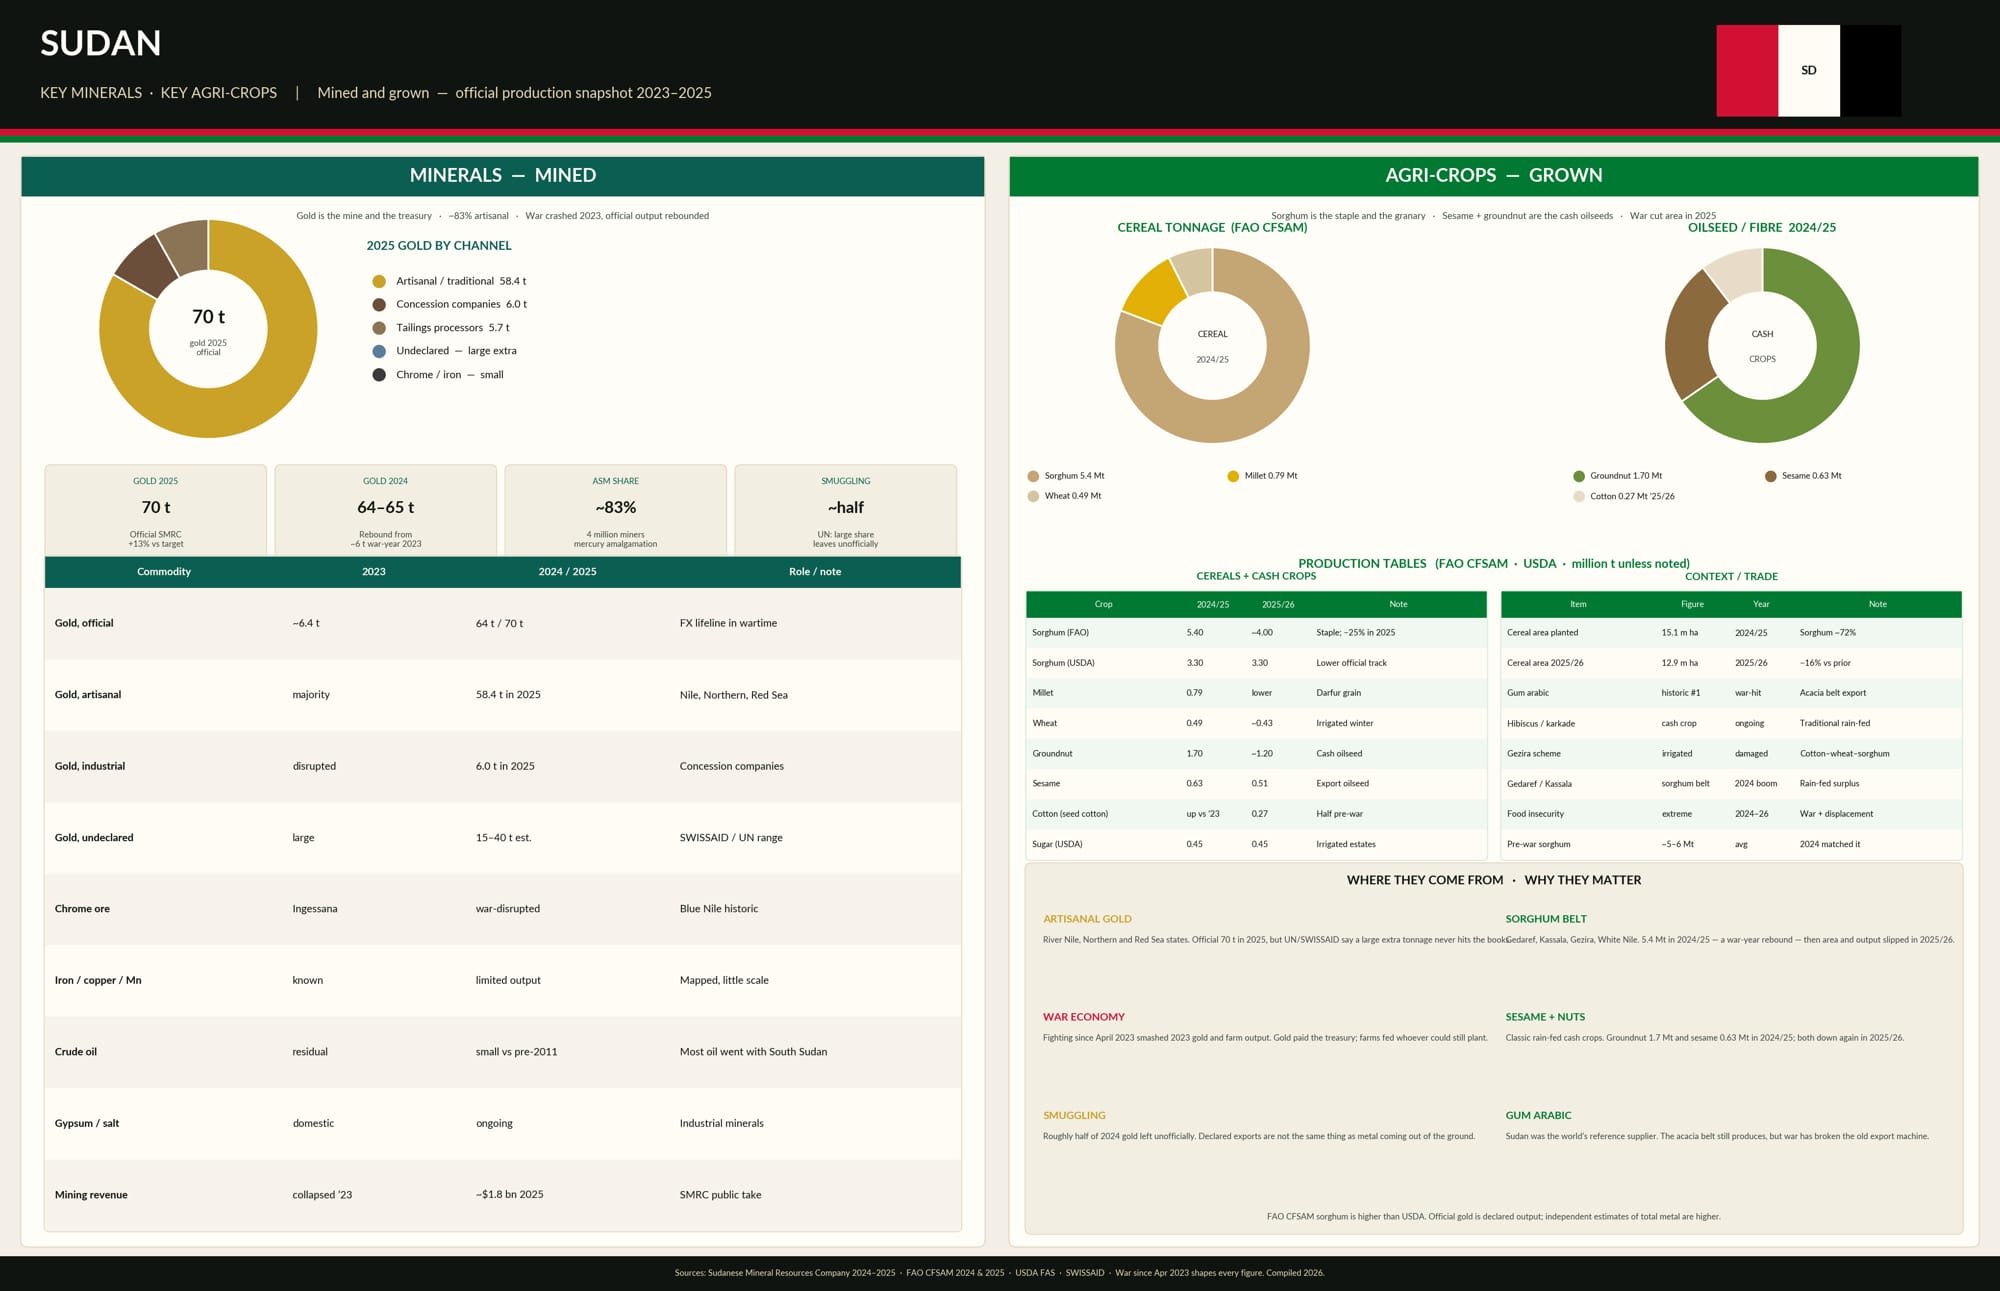Click the Concession companies legend color dot
Image resolution: width=2000 pixels, height=1291 pixels.
coord(379,305)
